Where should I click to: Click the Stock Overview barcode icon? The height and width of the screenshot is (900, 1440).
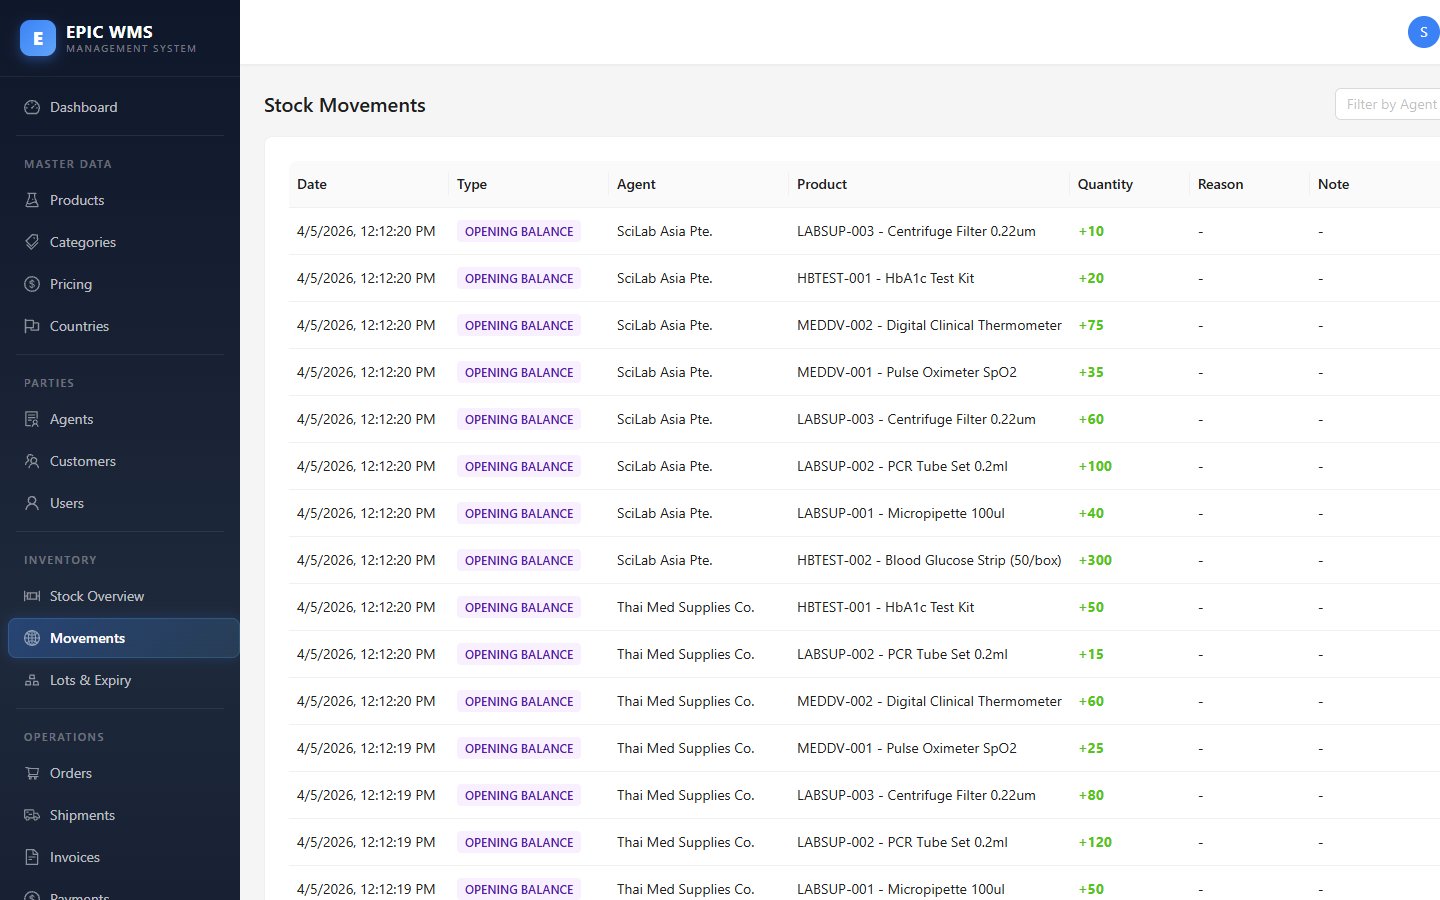coord(32,596)
